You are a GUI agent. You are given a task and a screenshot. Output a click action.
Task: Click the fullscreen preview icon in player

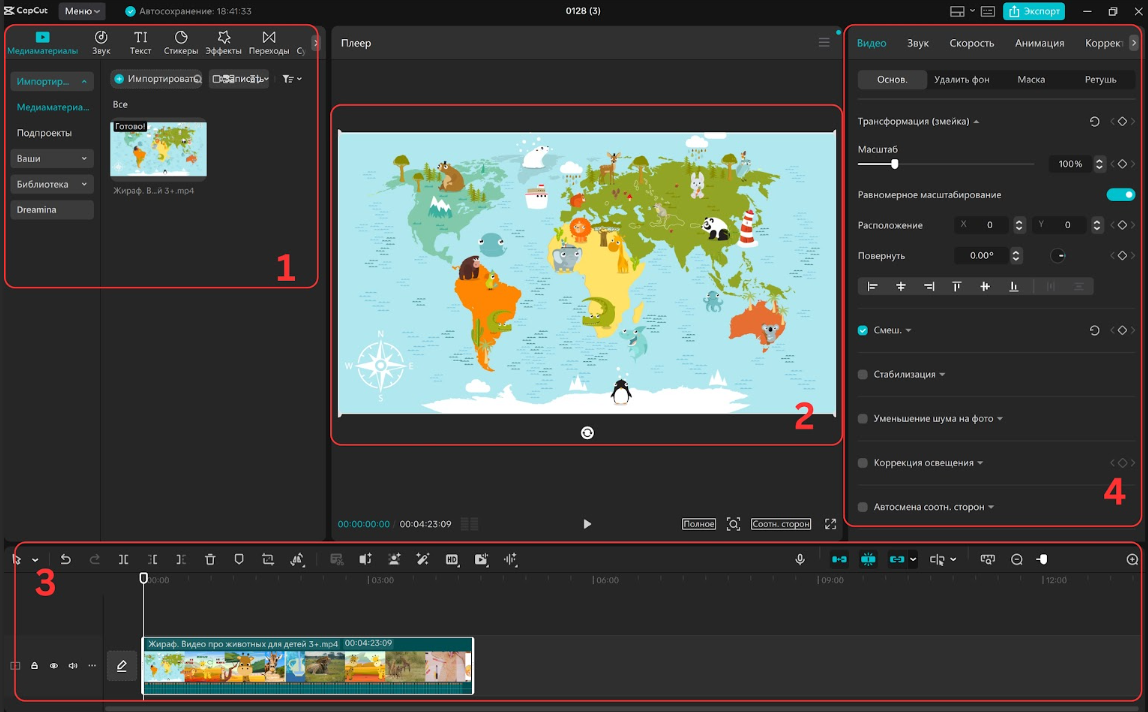830,524
